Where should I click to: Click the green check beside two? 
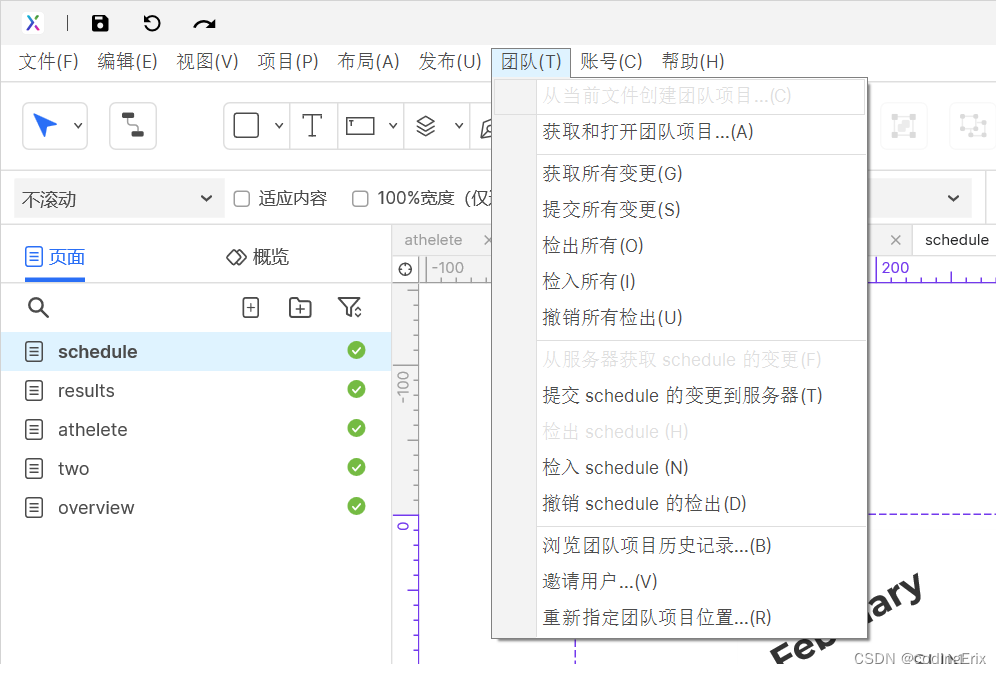click(357, 467)
